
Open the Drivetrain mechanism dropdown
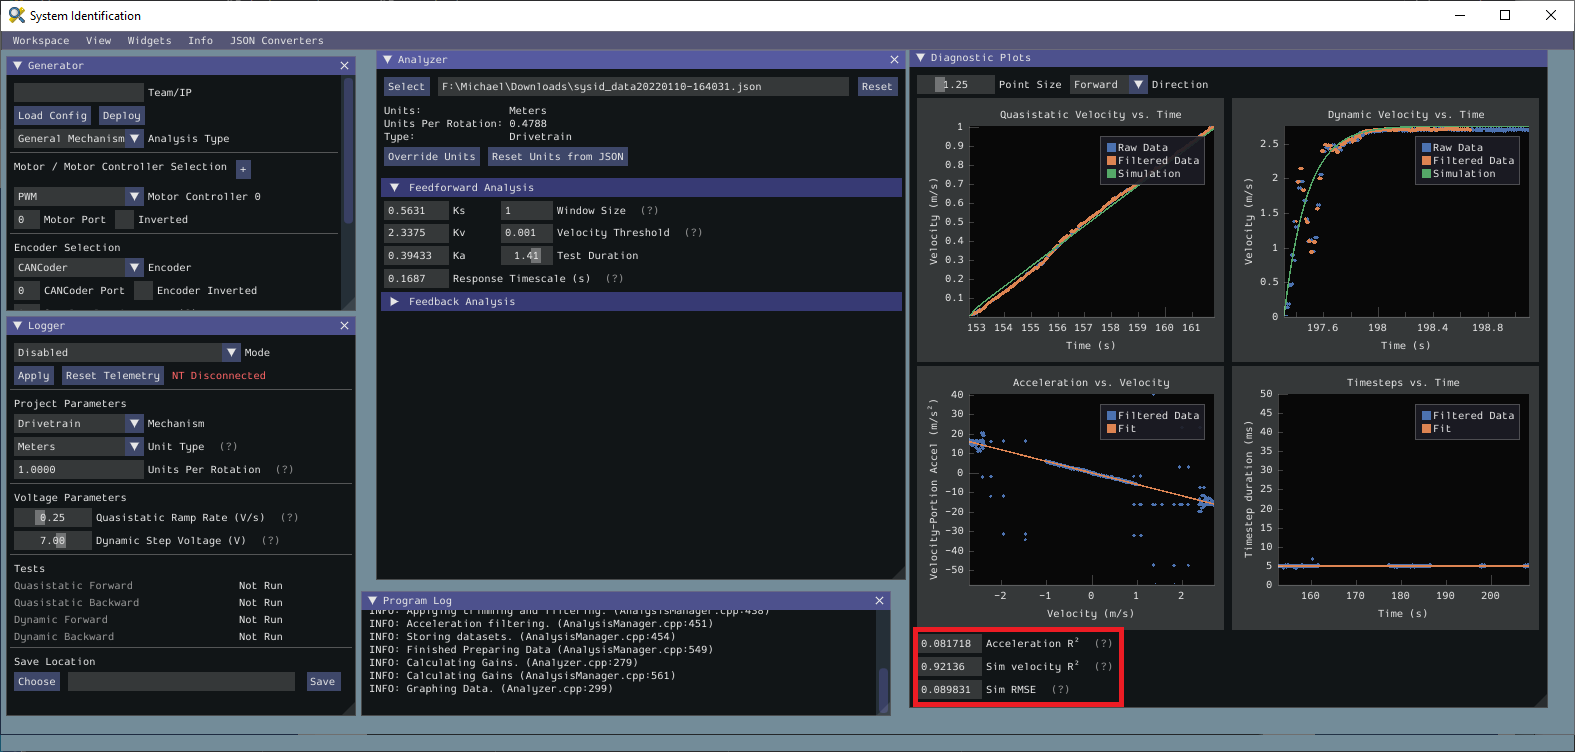point(79,424)
